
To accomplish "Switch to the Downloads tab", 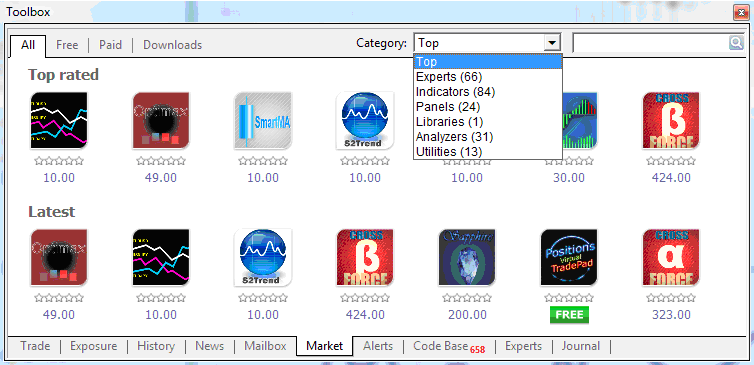I will (x=173, y=45).
